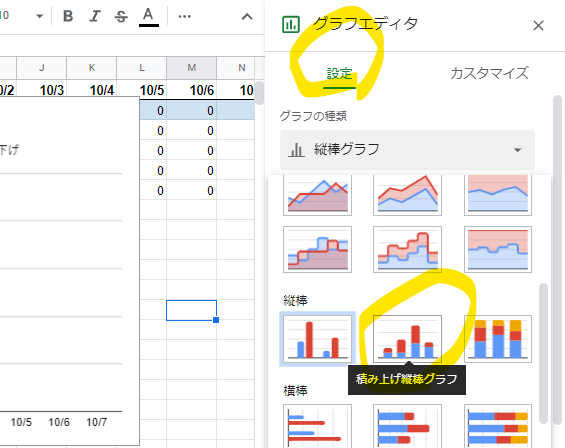Click the 10/7 label on chart axis
The width and height of the screenshot is (565, 448).
[x=97, y=422]
